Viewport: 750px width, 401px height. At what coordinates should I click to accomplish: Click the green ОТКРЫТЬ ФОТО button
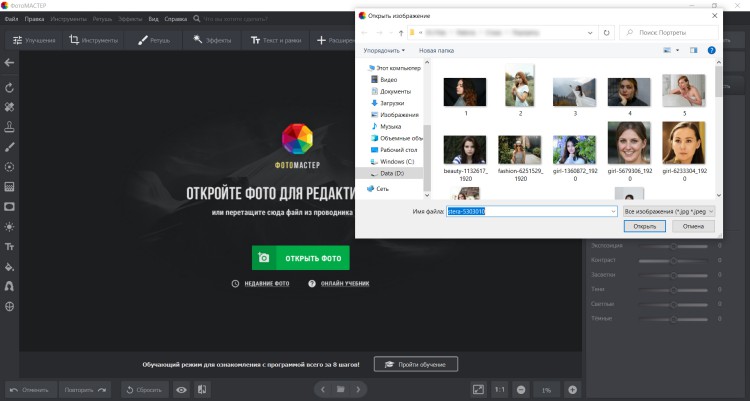click(300, 258)
